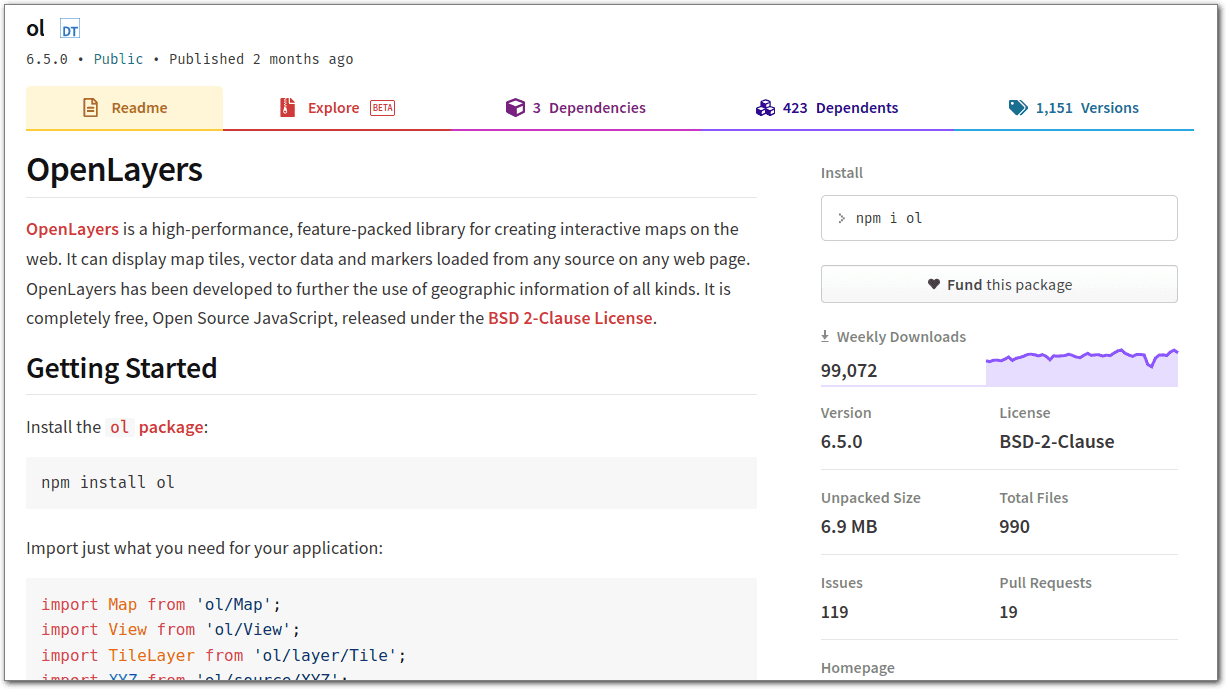Click the Readme tab document icon
1226x689 pixels.
point(90,108)
